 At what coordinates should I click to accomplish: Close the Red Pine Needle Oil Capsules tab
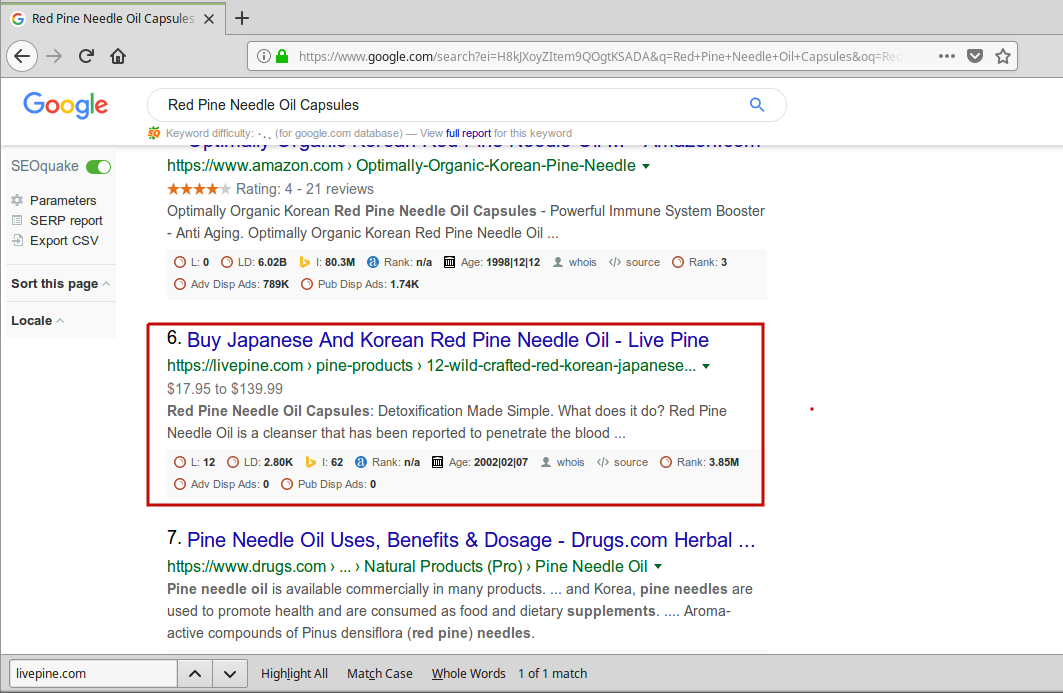tap(209, 19)
